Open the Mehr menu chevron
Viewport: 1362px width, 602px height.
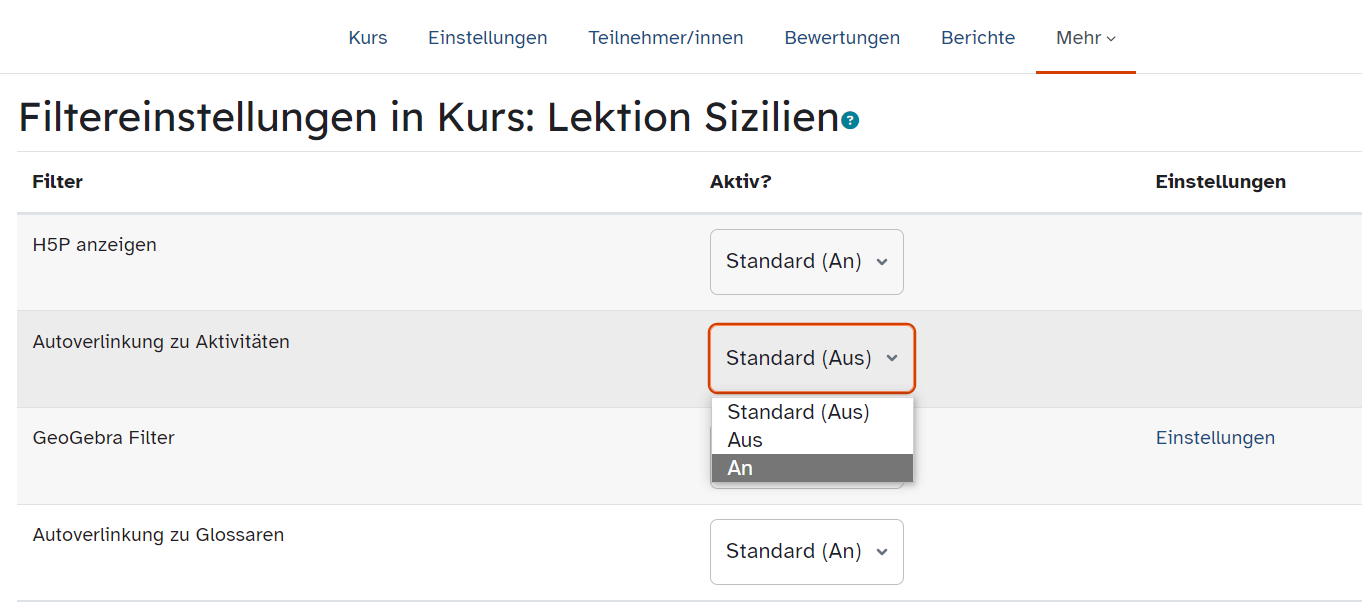pos(1111,39)
